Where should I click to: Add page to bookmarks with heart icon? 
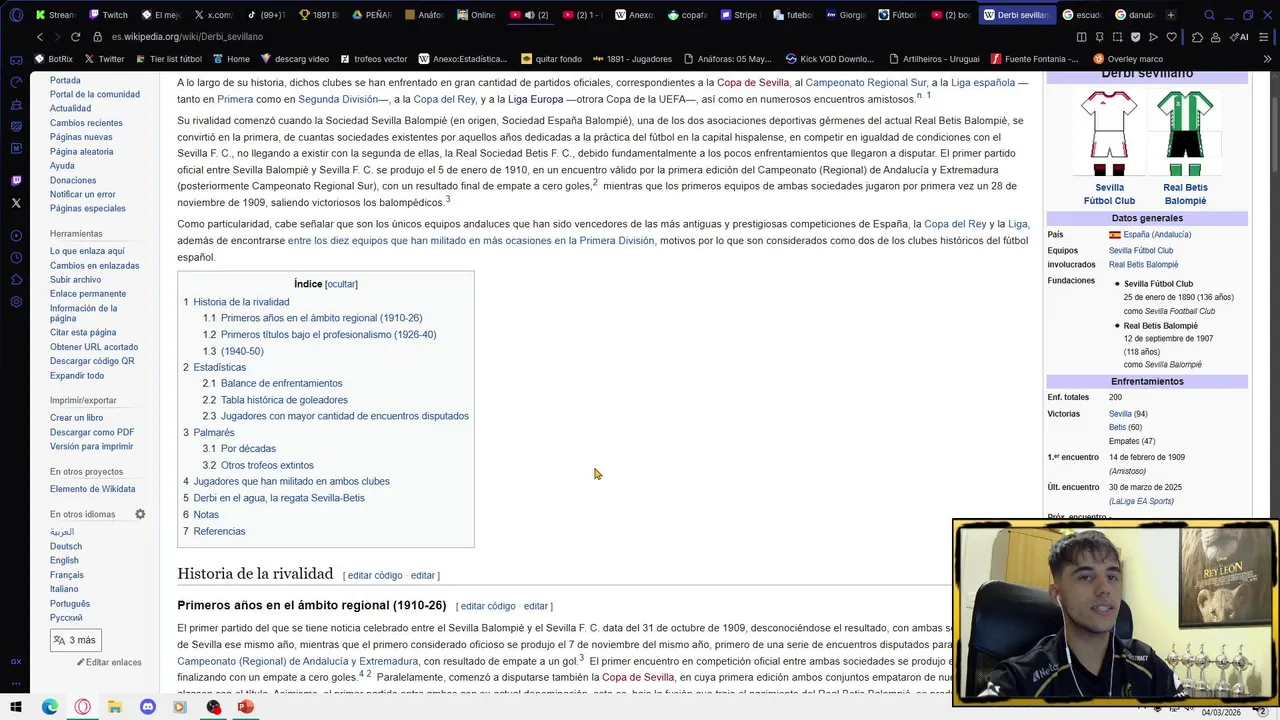(x=1171, y=37)
